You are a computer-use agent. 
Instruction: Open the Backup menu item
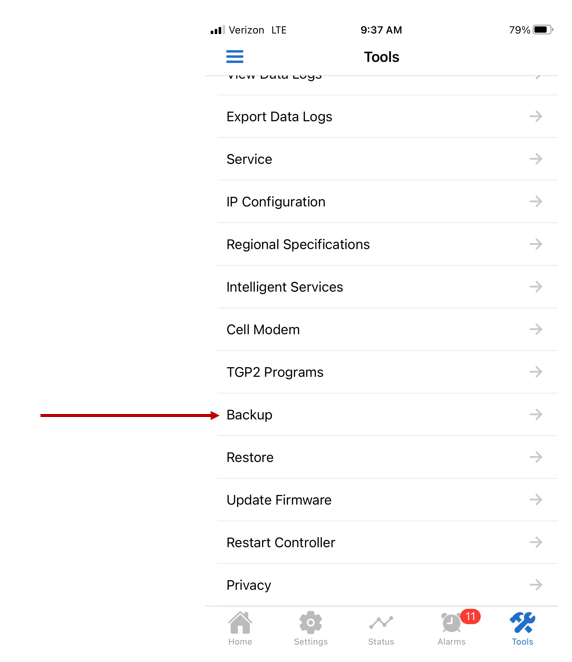tap(388, 415)
